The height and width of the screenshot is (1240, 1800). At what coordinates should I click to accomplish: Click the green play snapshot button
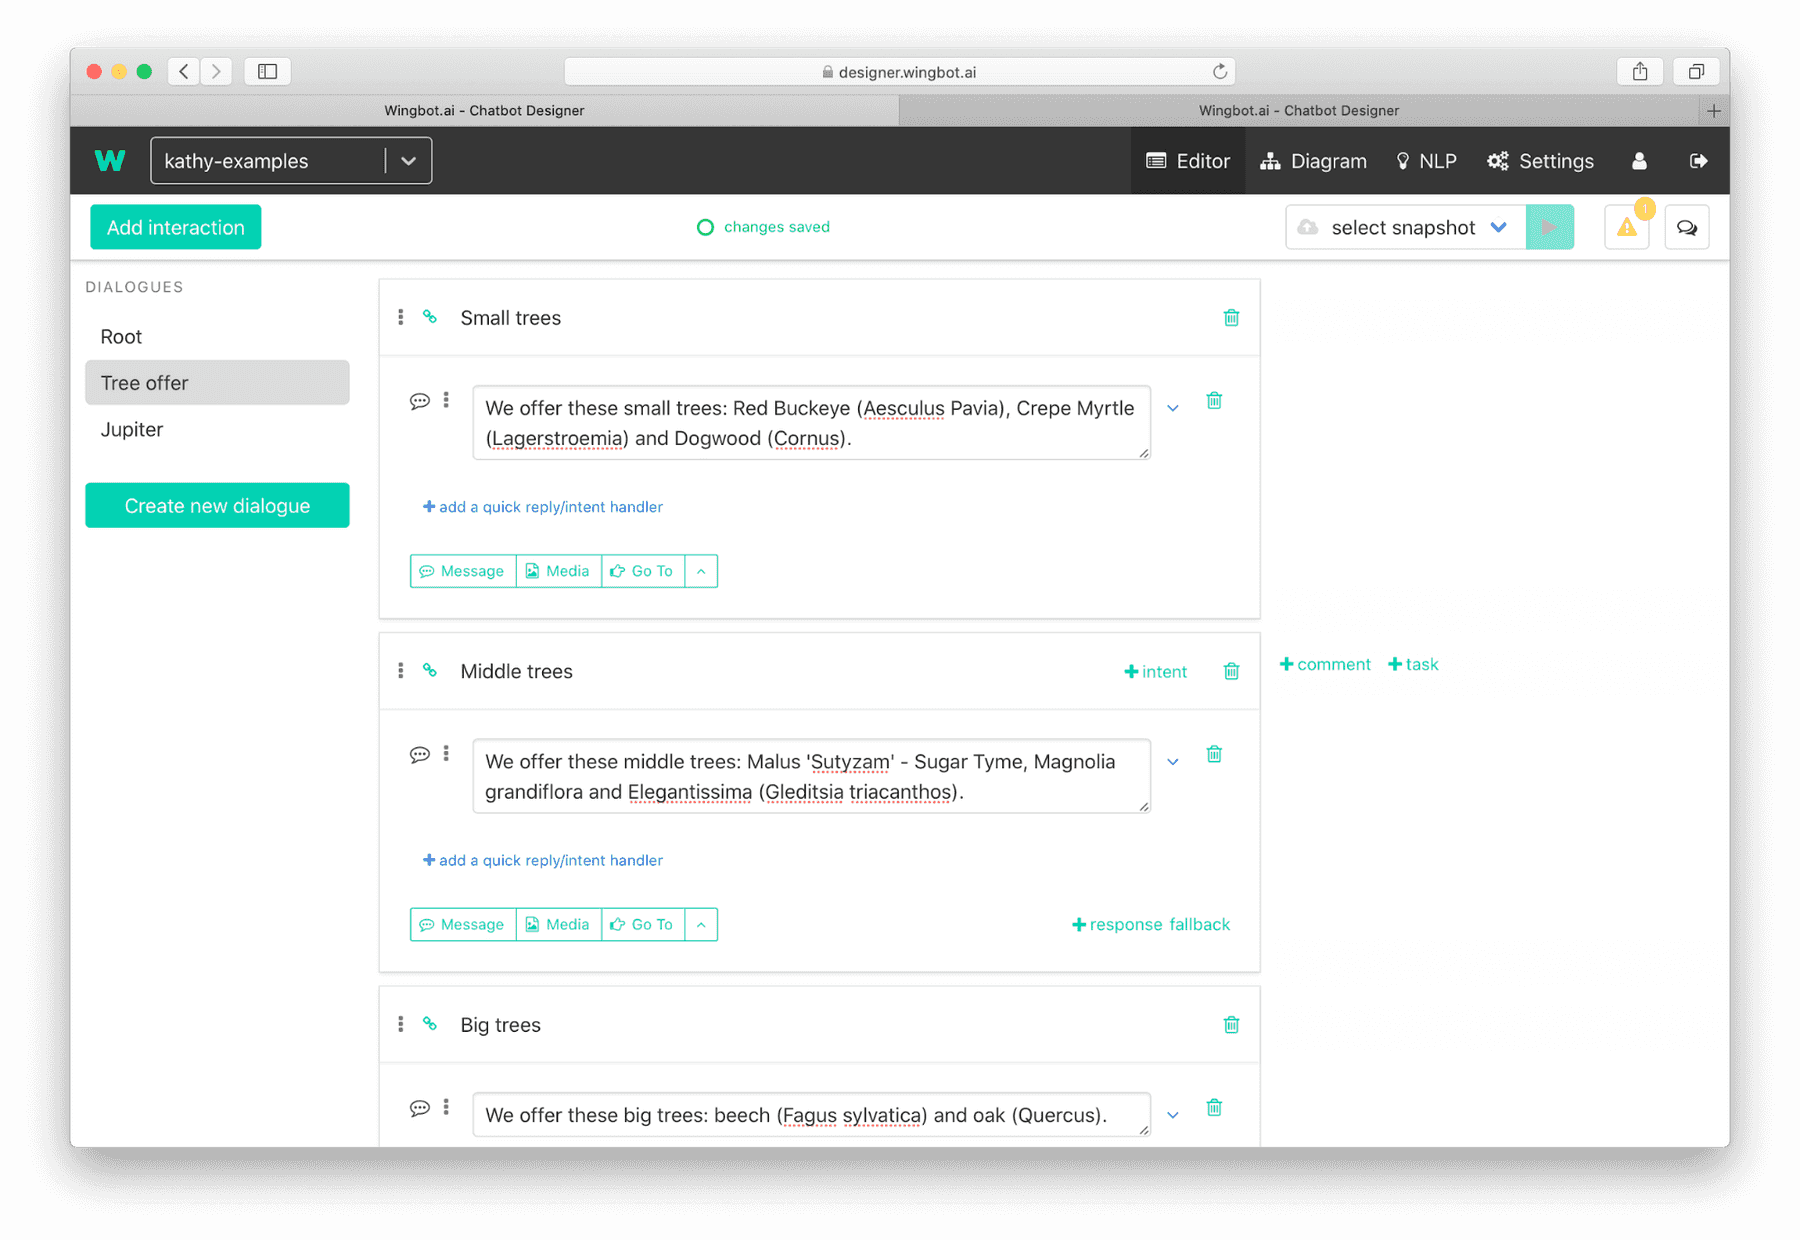tap(1550, 227)
